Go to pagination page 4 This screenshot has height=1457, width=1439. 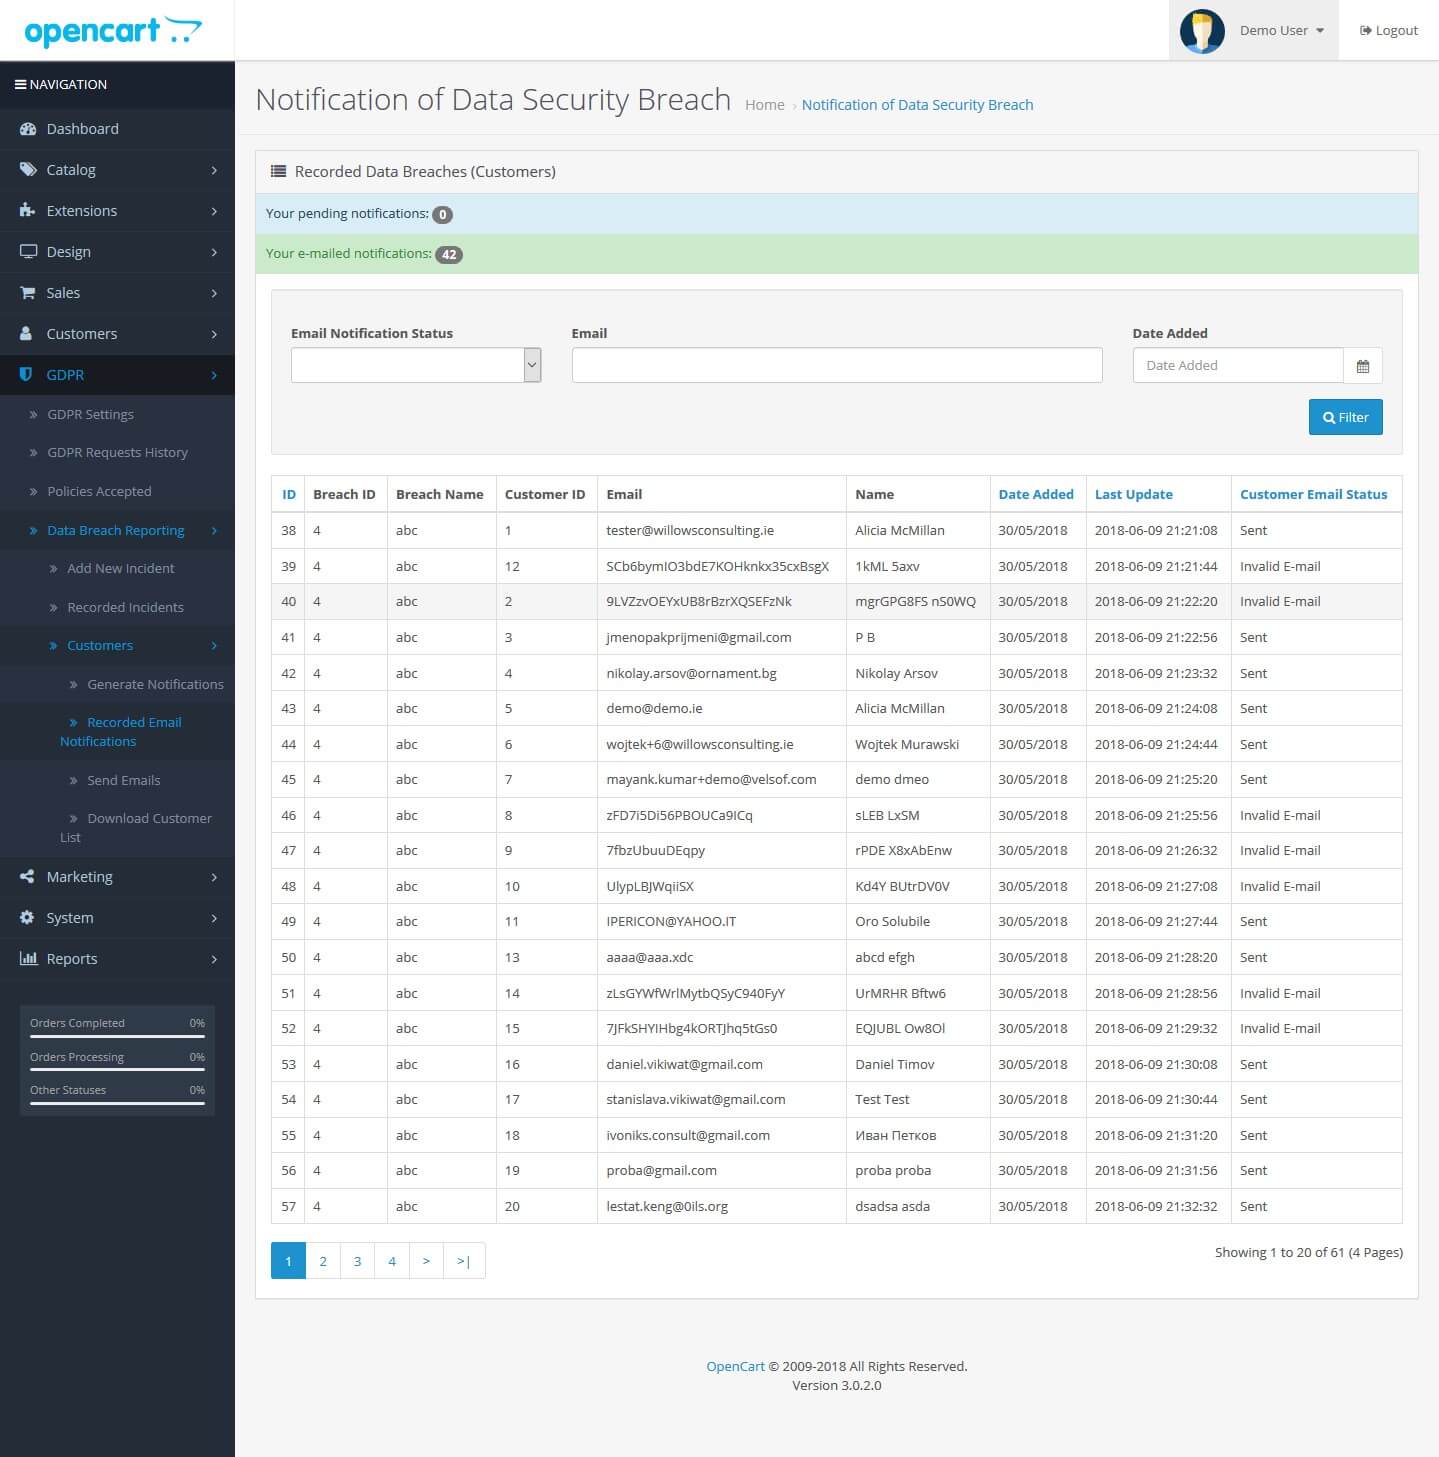point(392,1262)
